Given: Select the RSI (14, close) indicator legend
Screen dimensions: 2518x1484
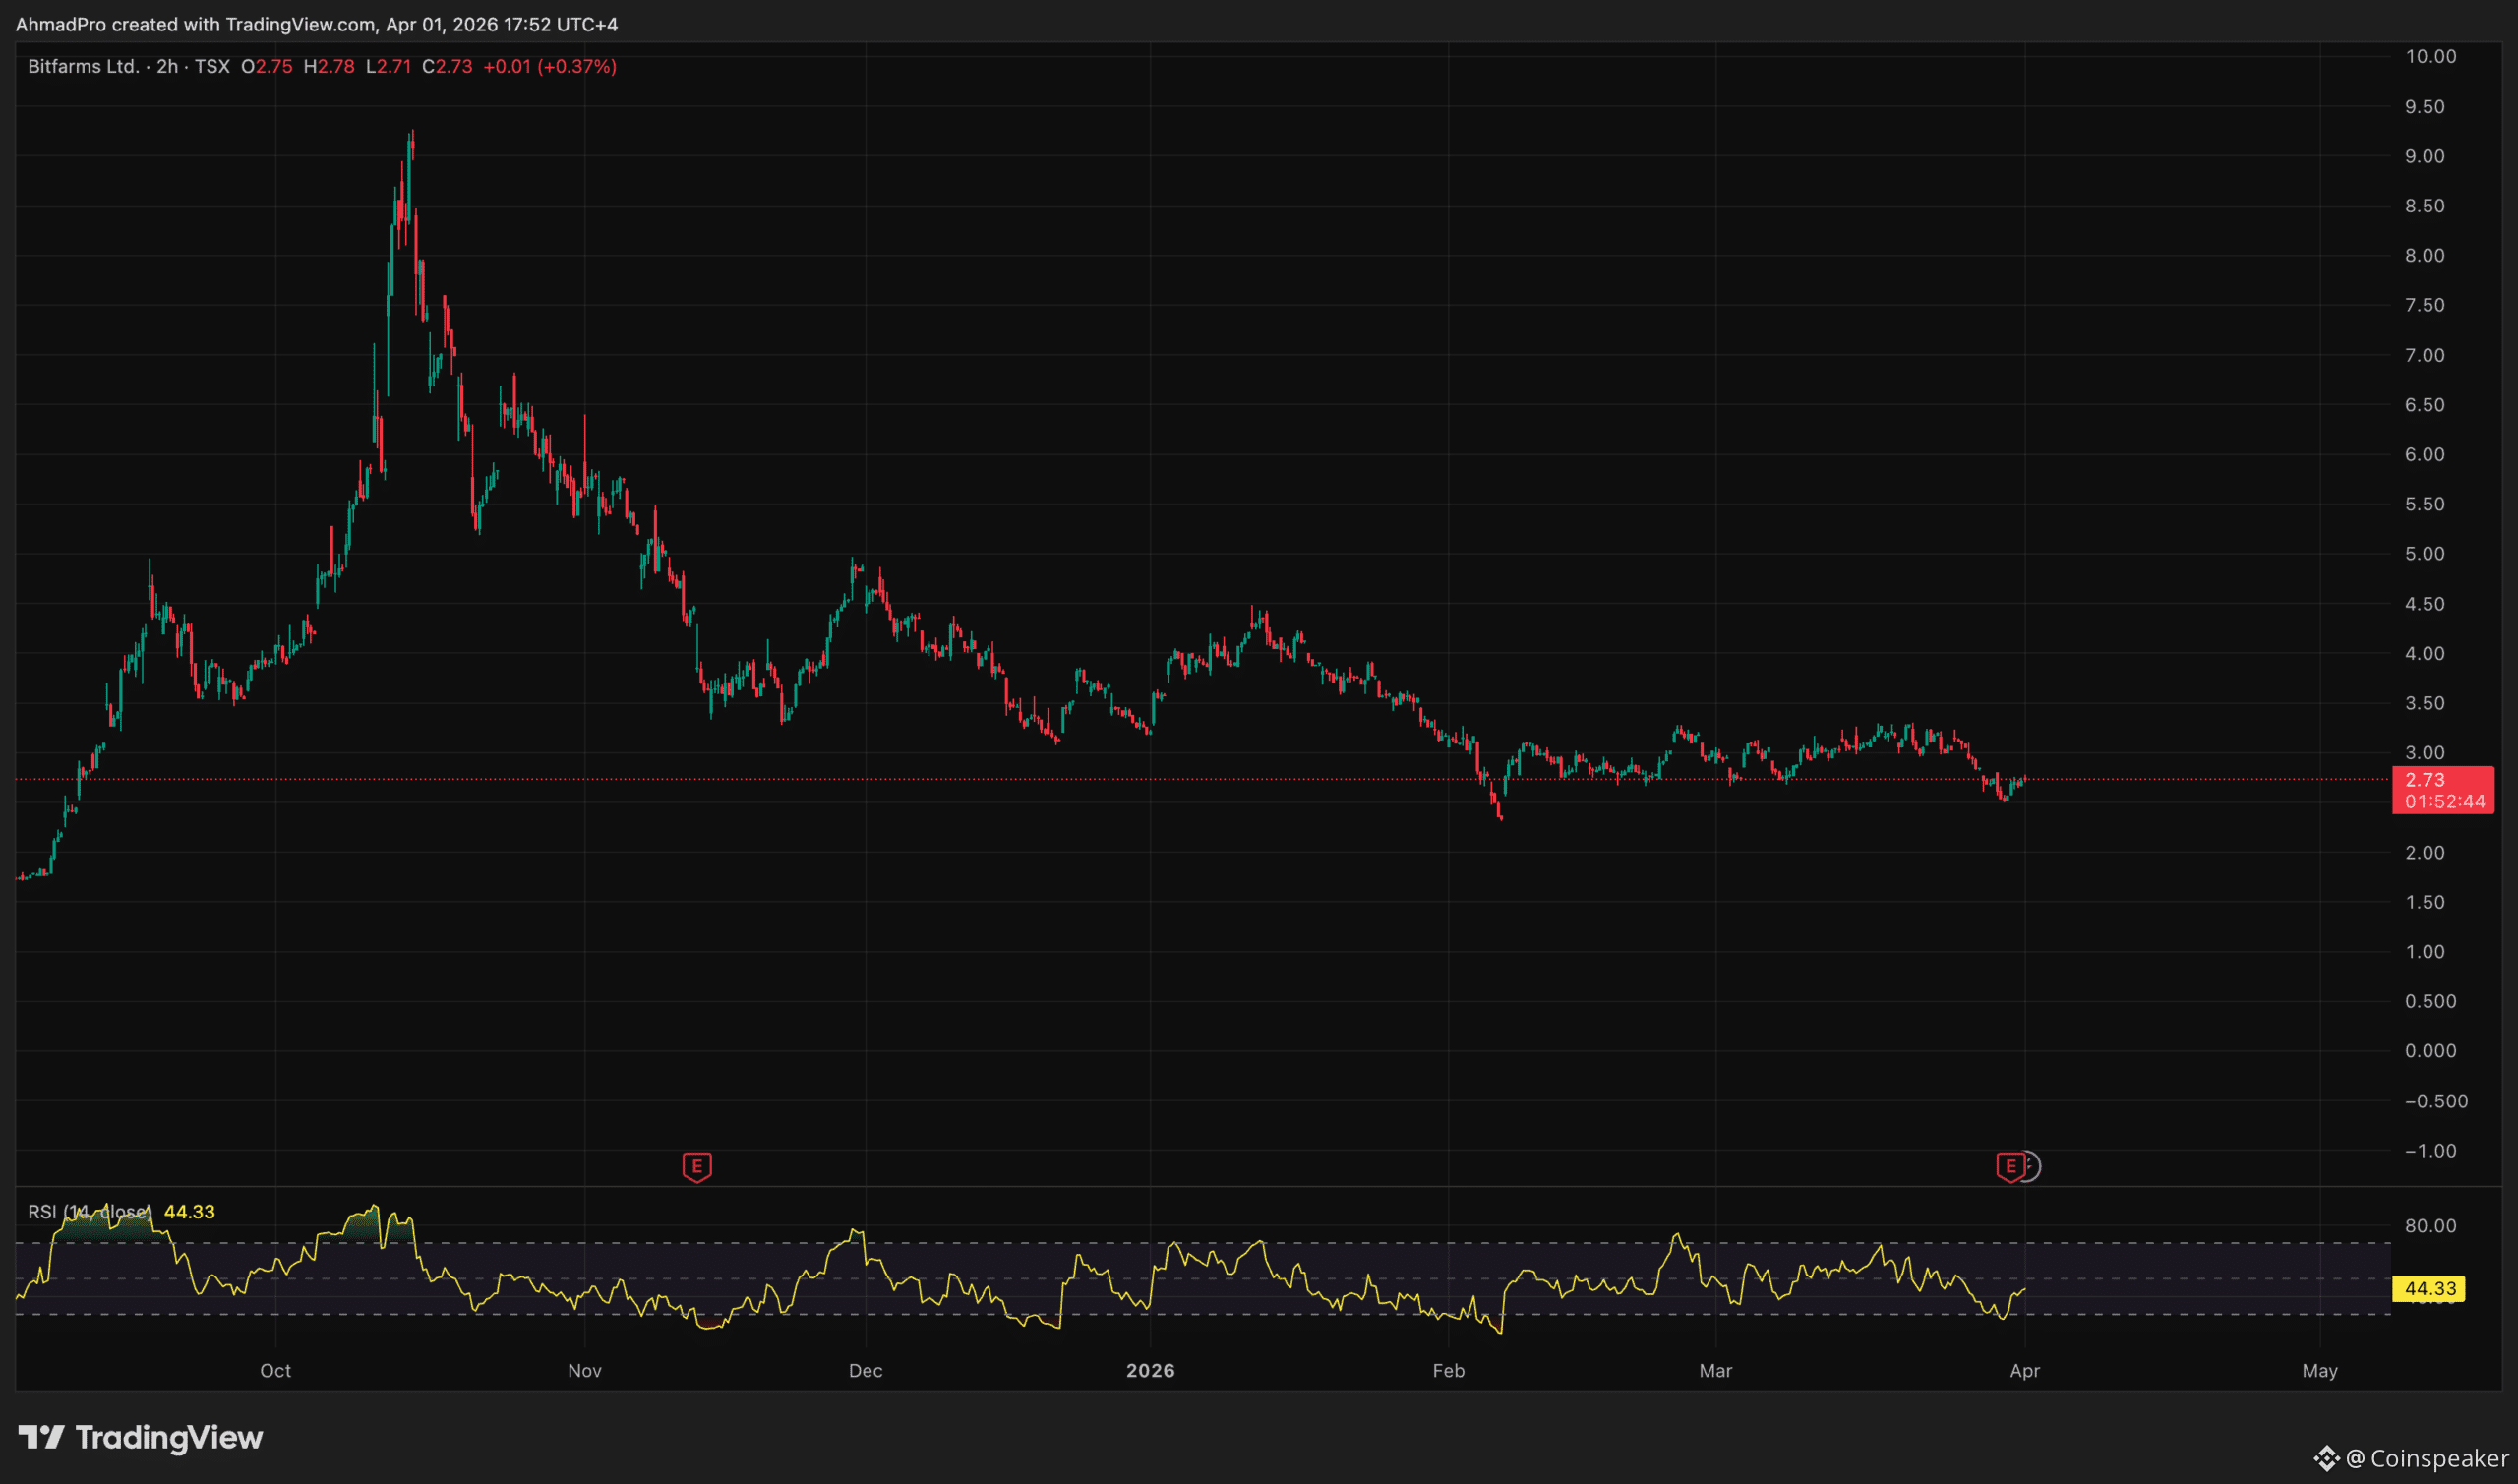Looking at the screenshot, I should point(90,1212).
